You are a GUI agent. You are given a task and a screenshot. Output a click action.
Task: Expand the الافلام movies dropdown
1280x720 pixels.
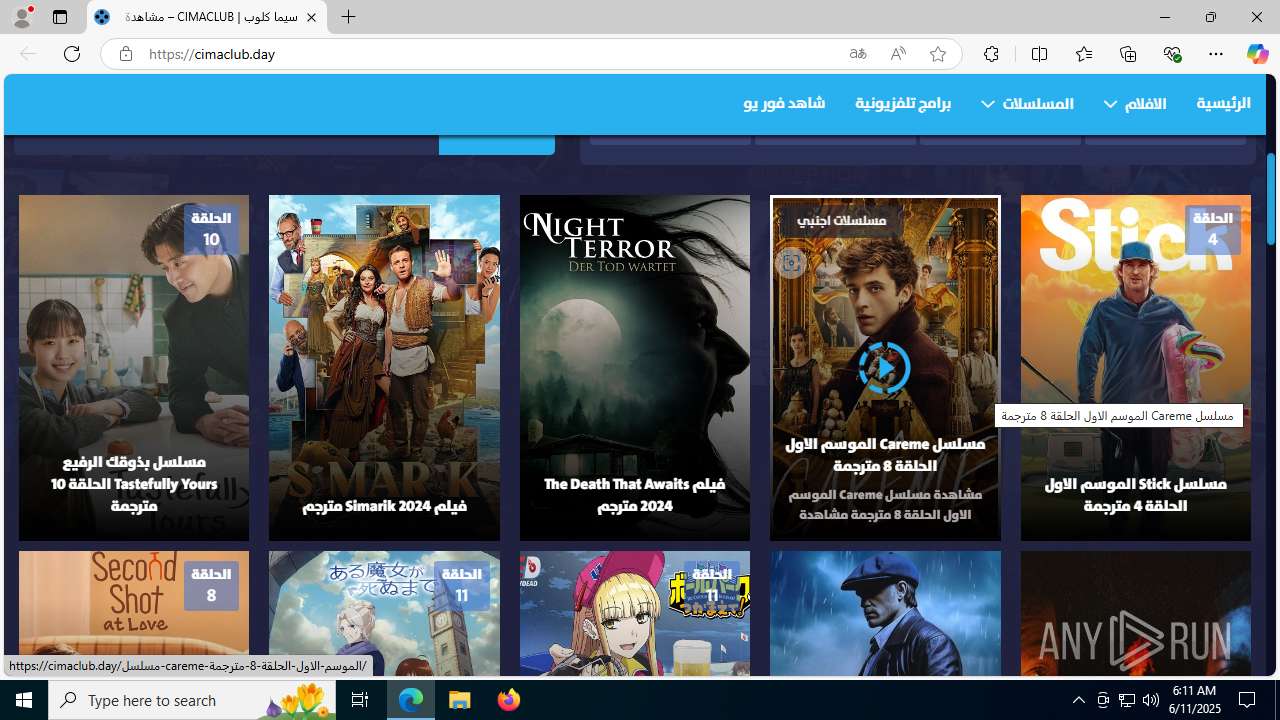1134,104
